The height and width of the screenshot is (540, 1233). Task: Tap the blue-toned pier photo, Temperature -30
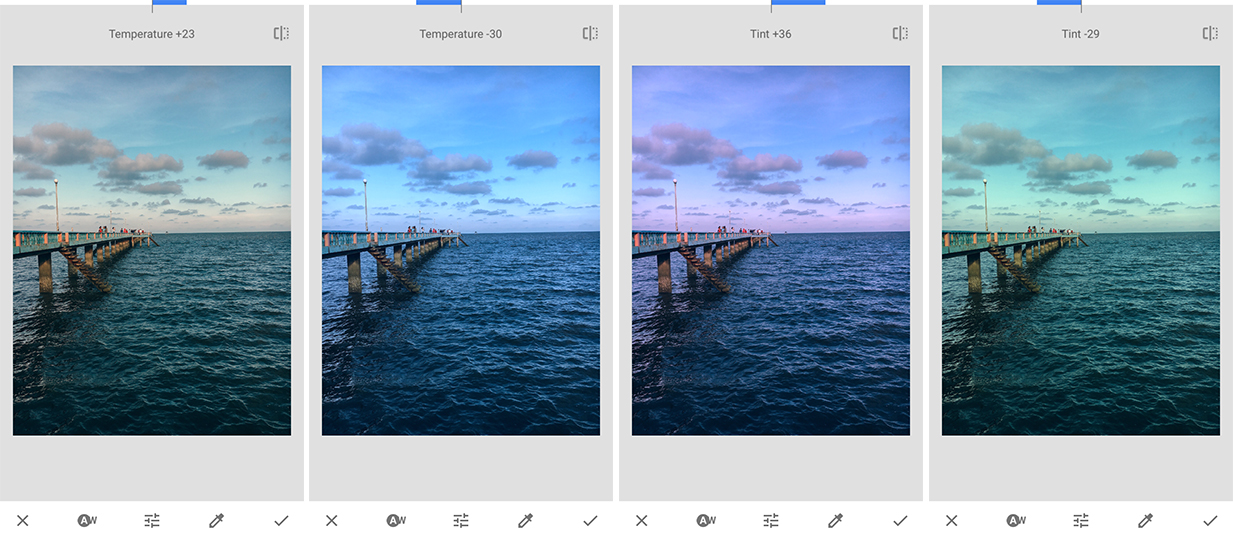click(x=461, y=251)
